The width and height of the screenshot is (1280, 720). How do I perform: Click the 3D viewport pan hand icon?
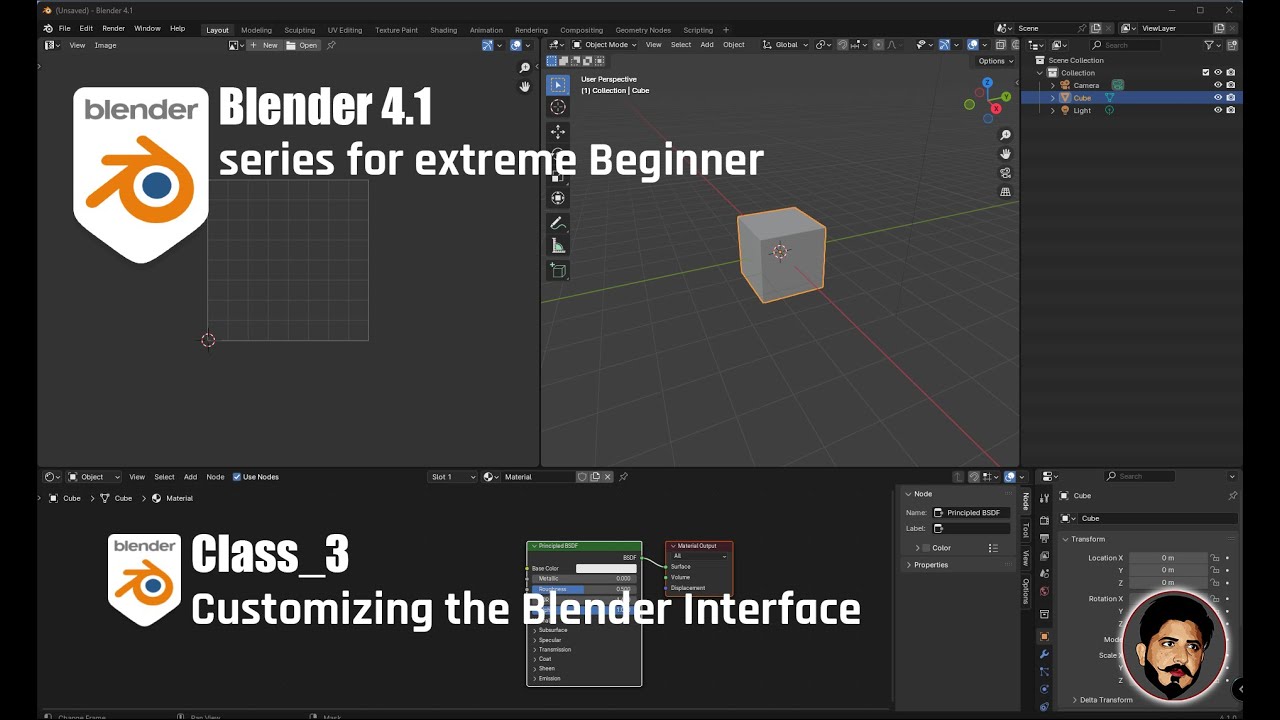click(x=1005, y=154)
